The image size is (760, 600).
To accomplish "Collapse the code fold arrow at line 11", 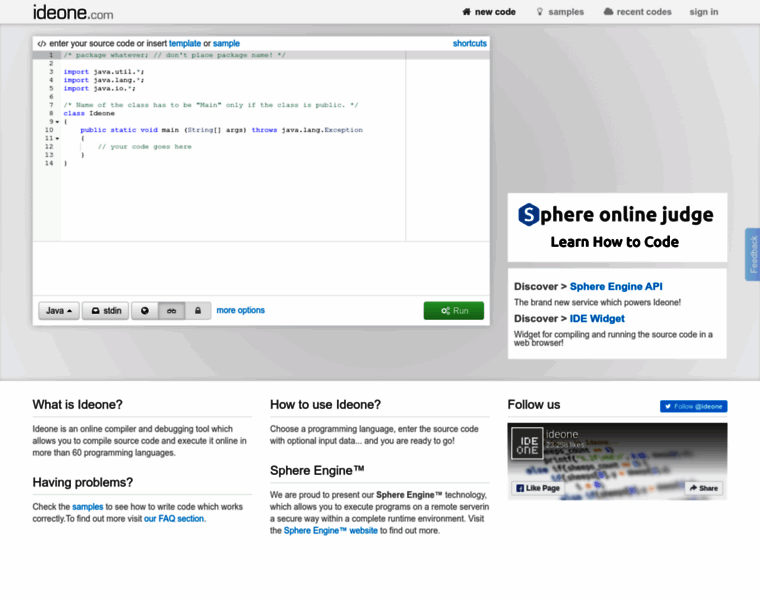I will coord(57,139).
